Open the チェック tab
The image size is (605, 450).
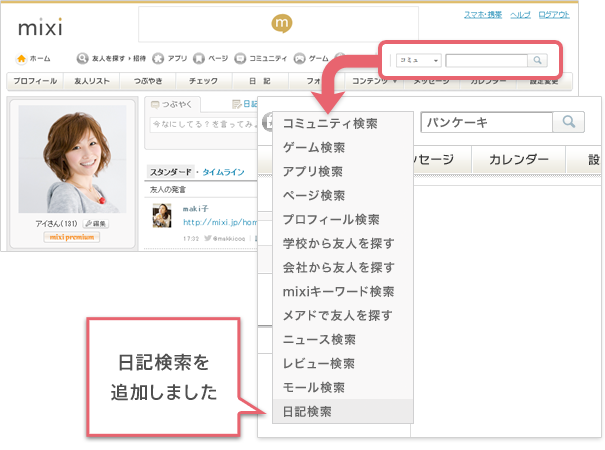point(203,81)
